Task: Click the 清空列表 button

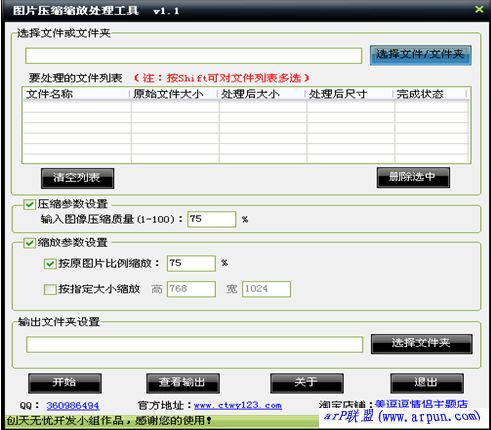Action: [x=77, y=178]
